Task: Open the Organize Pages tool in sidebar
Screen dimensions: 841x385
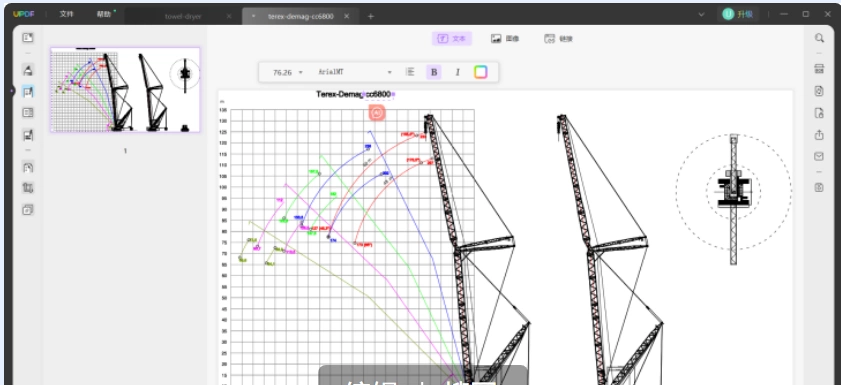Action: pos(28,113)
